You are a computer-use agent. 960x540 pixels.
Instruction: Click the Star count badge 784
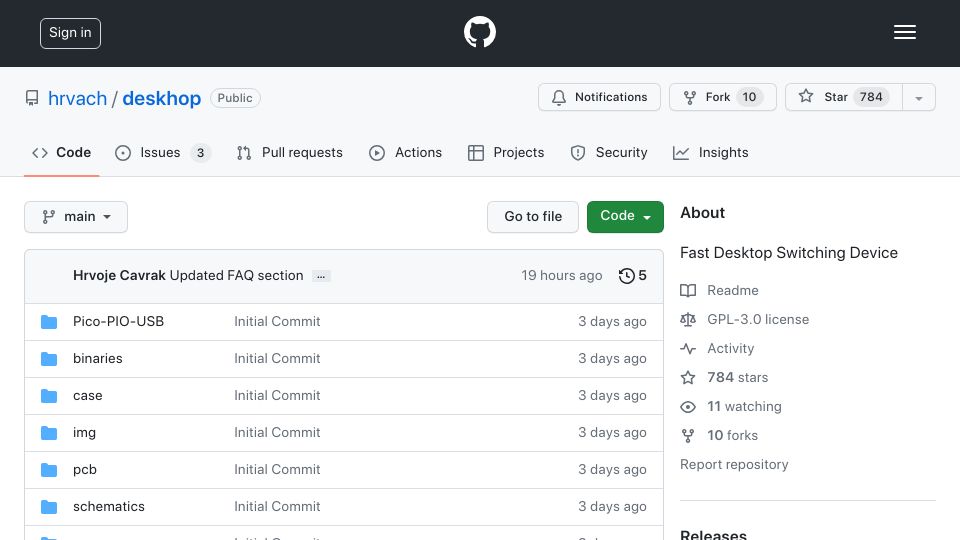[871, 97]
